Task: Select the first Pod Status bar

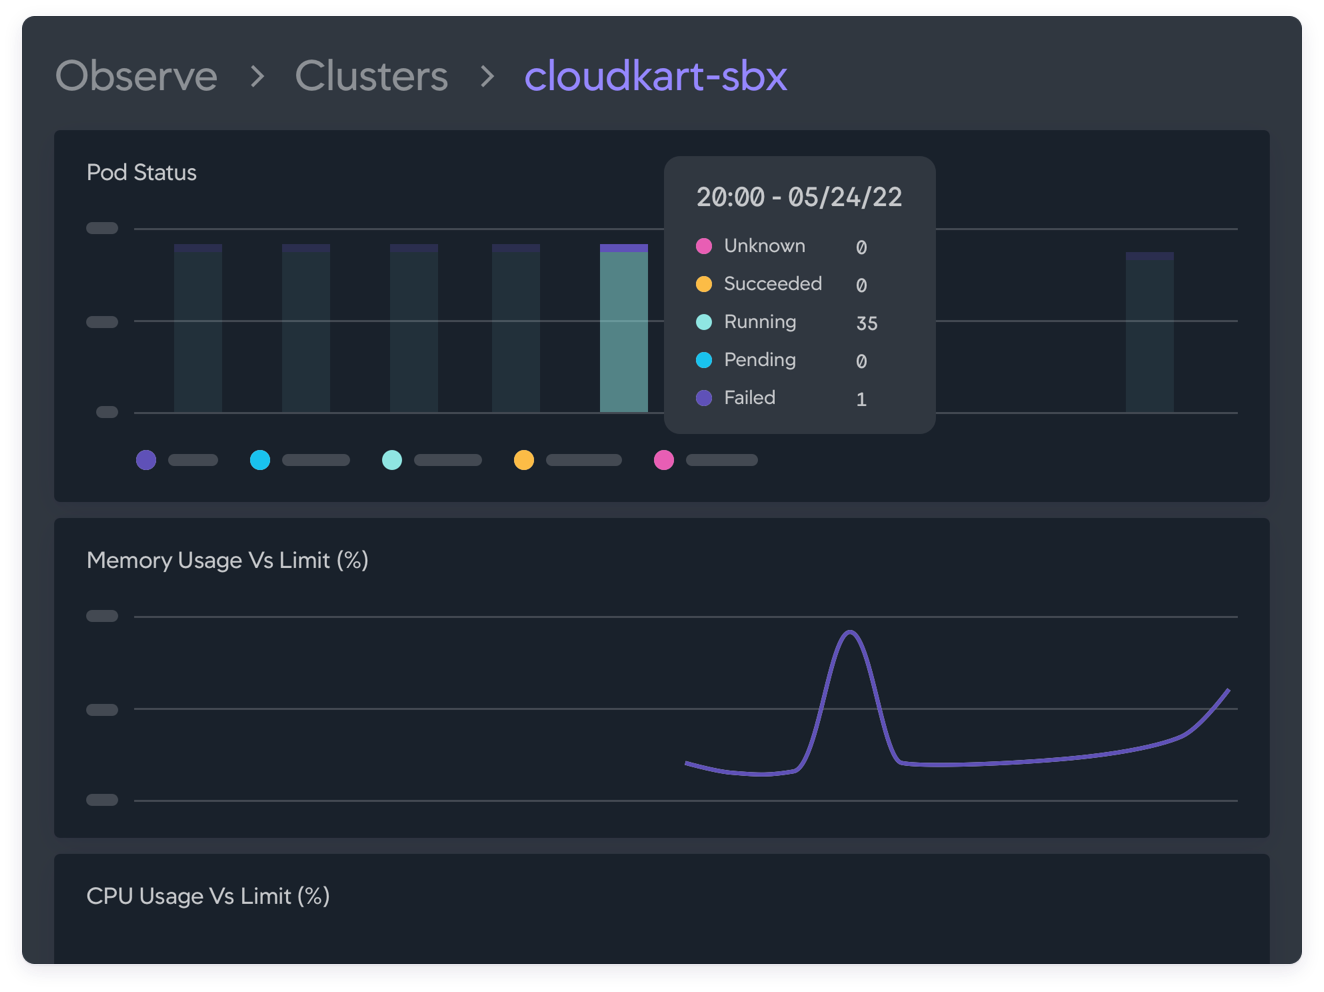Action: [198, 328]
